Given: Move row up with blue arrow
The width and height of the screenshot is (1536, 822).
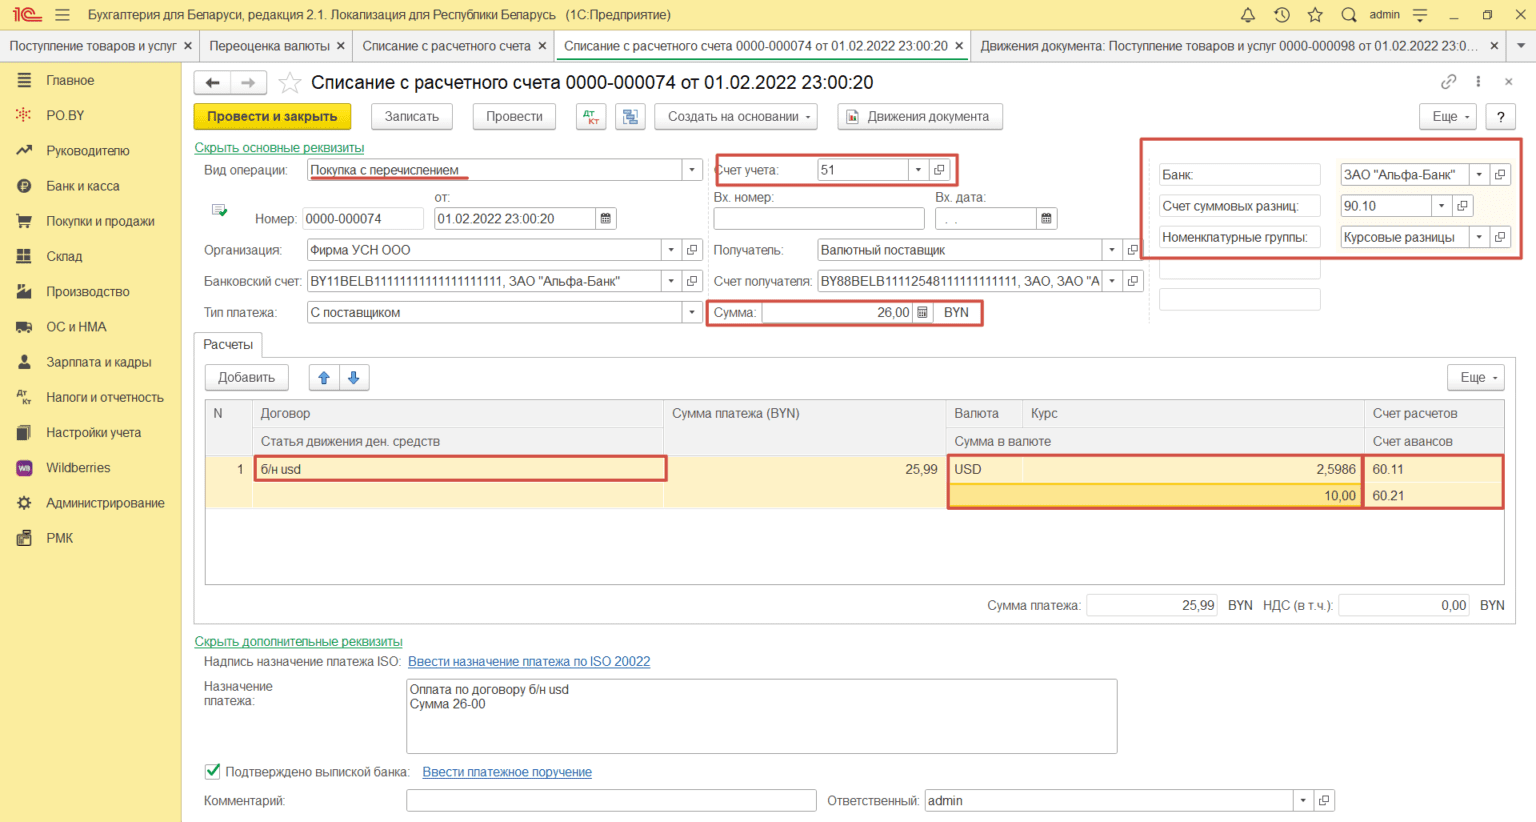Looking at the screenshot, I should point(324,378).
